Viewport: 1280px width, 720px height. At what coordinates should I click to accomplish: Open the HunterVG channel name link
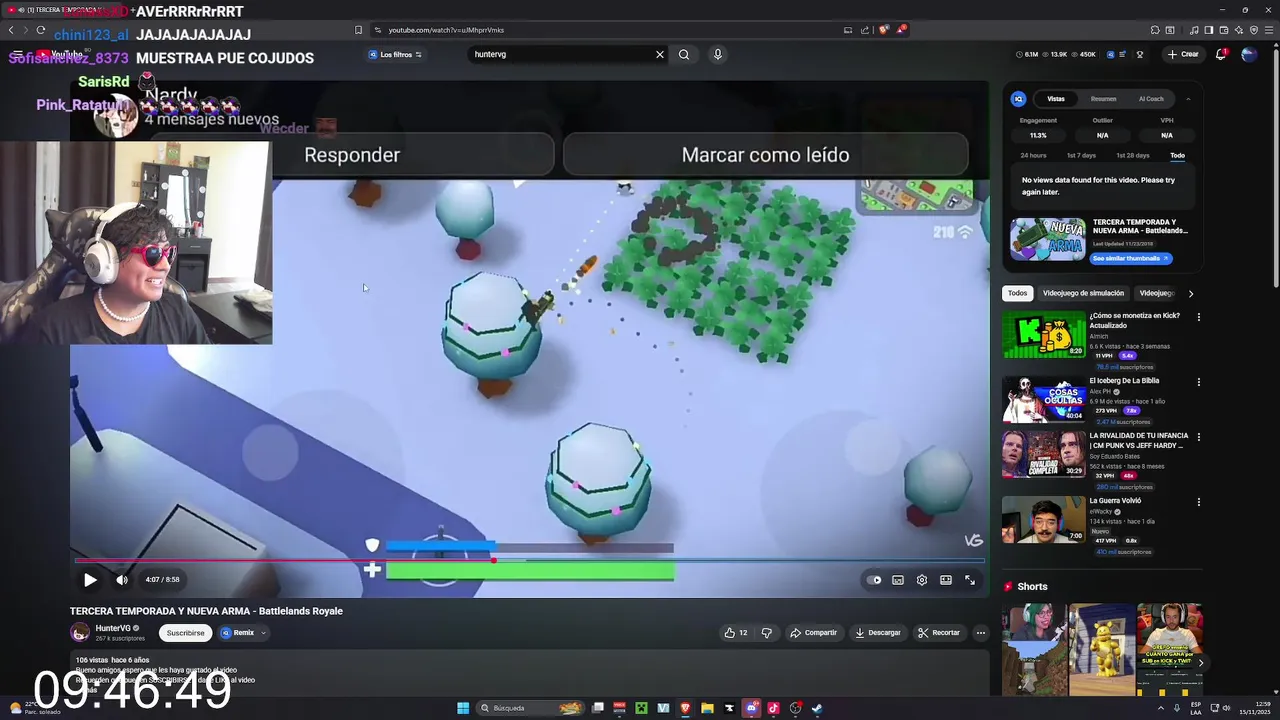pyautogui.click(x=113, y=629)
